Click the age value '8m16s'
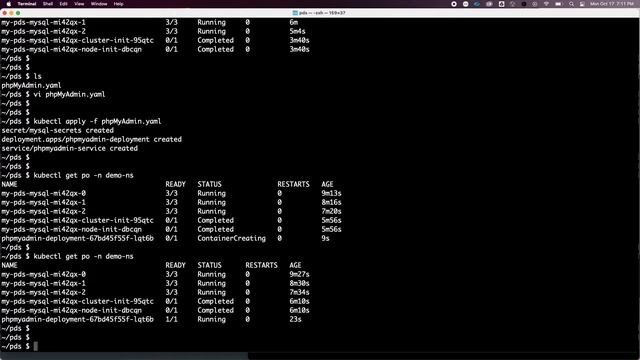Image resolution: width=640 pixels, height=360 pixels. [x=331, y=202]
